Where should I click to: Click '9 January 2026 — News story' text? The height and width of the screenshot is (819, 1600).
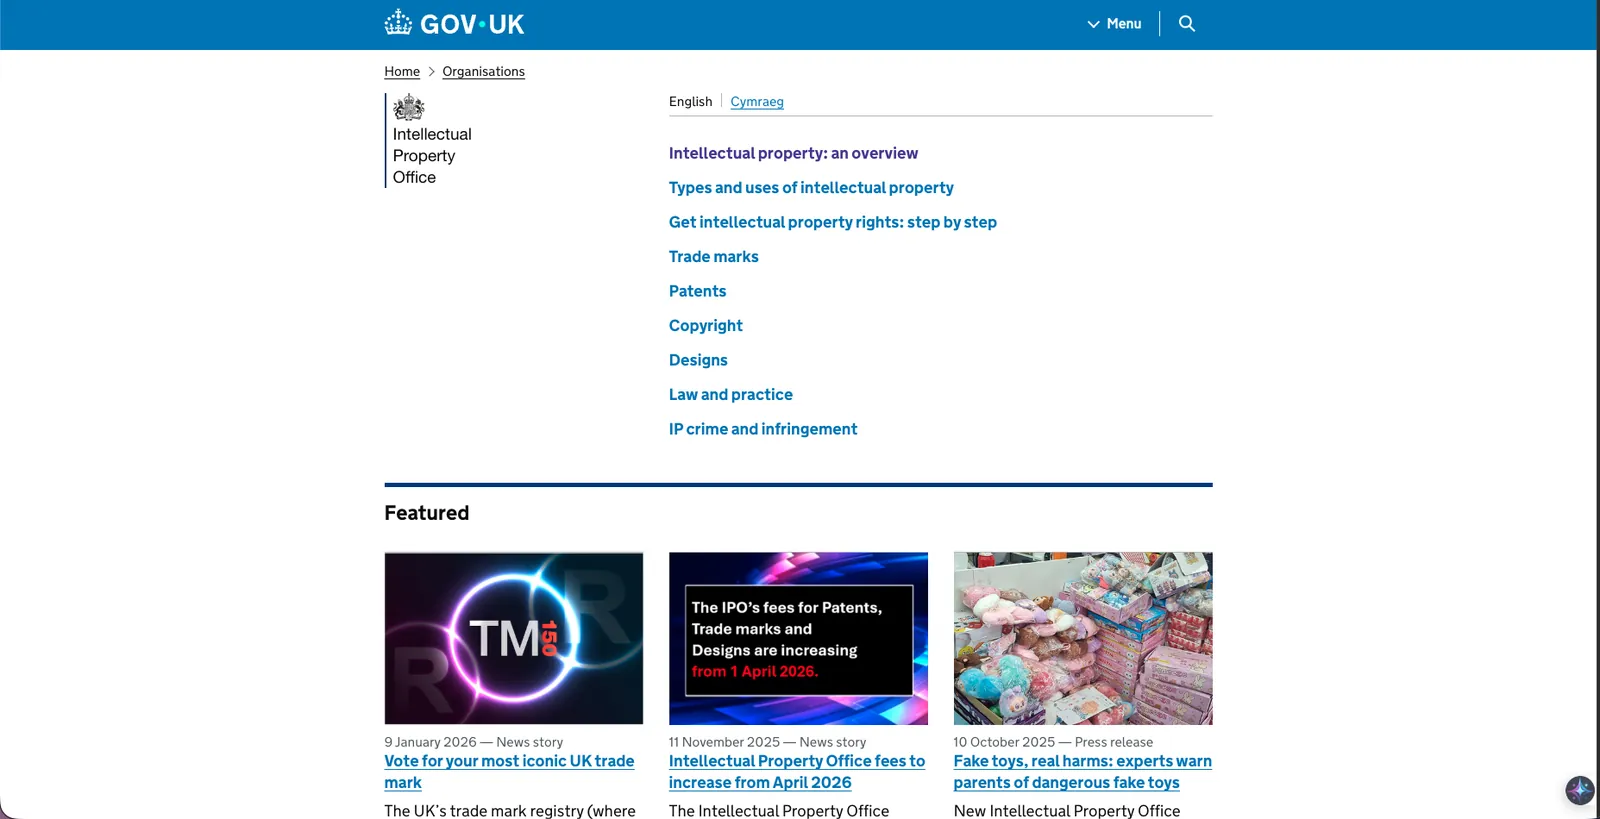point(474,742)
